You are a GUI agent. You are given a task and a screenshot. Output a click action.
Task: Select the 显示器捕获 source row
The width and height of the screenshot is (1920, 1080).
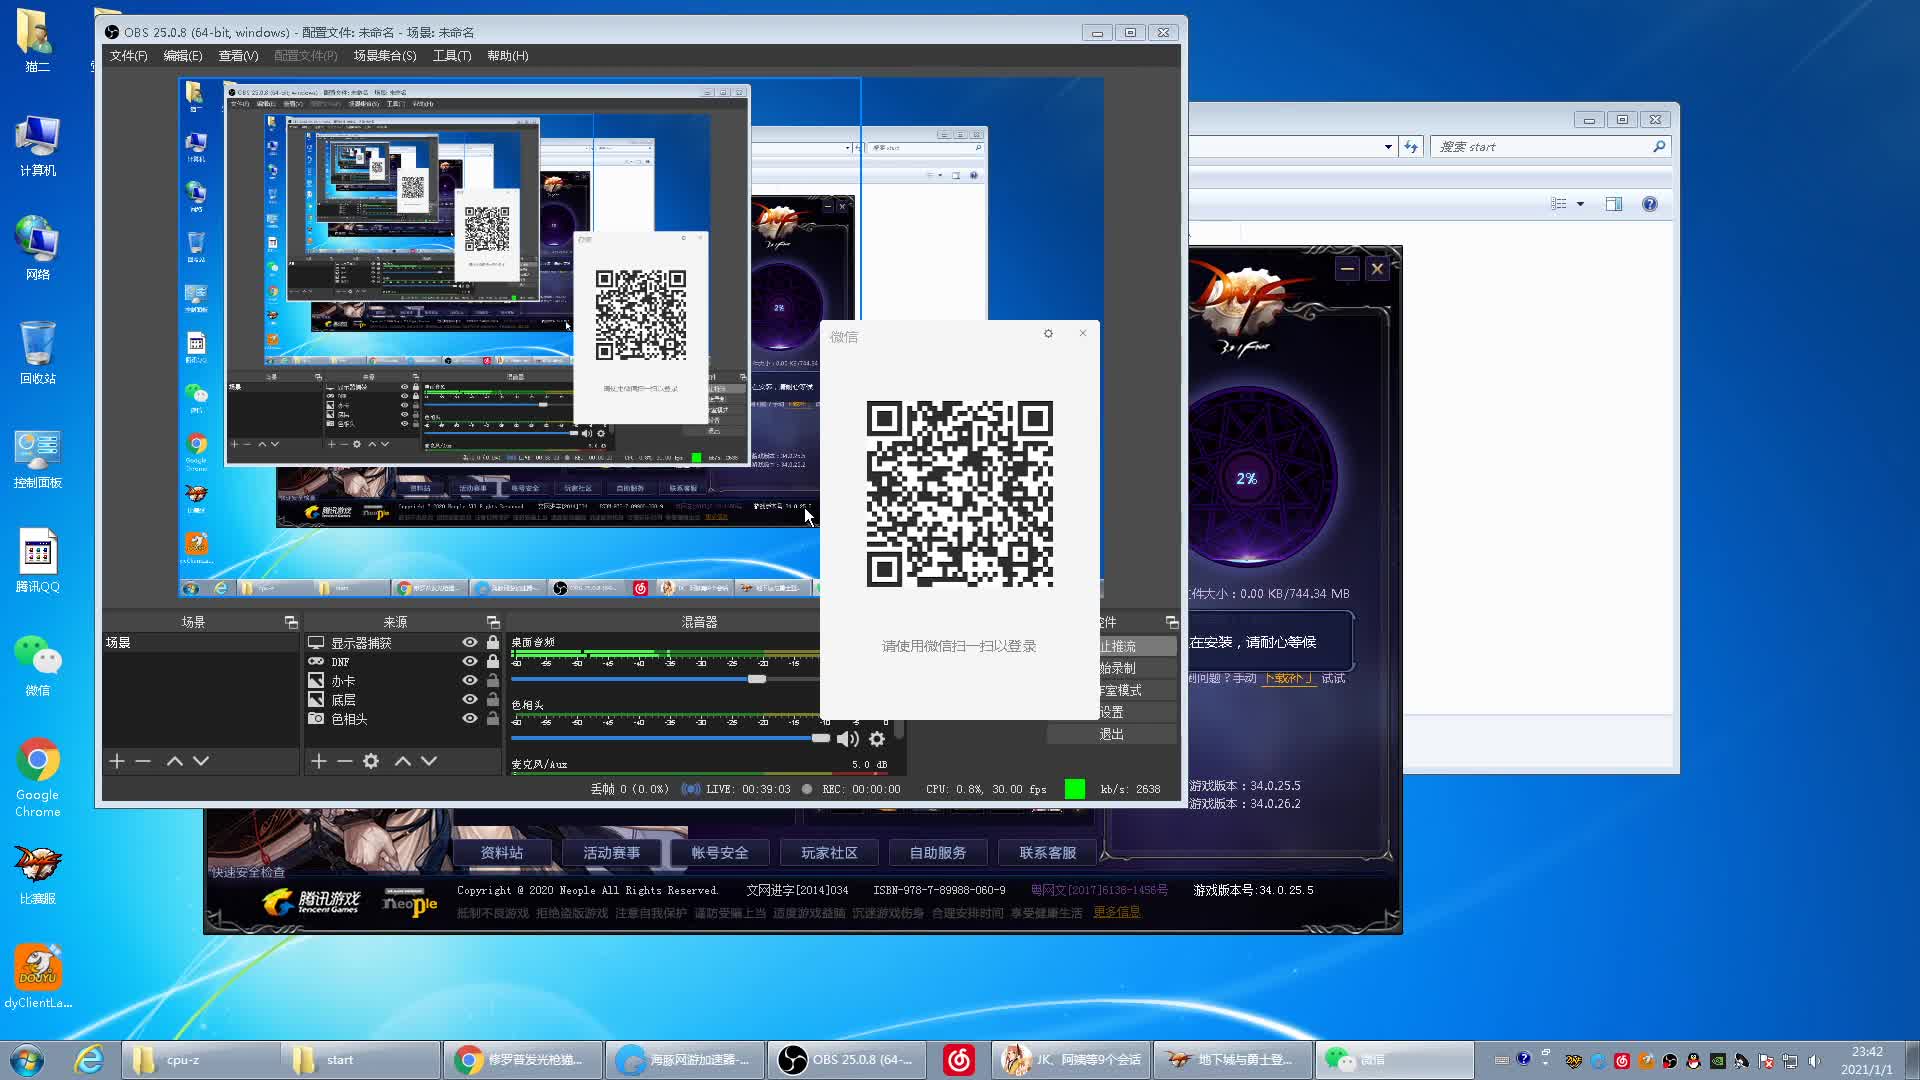point(403,643)
